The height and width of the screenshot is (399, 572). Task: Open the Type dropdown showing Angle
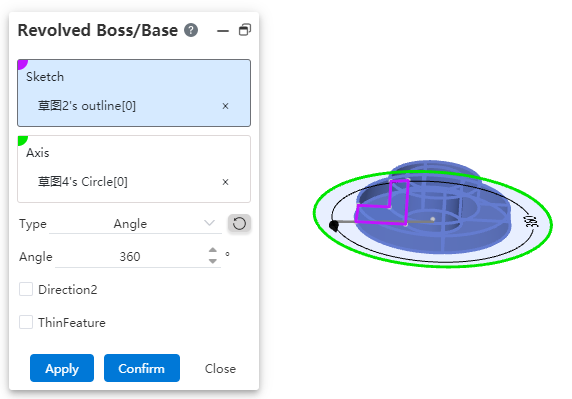(x=135, y=224)
